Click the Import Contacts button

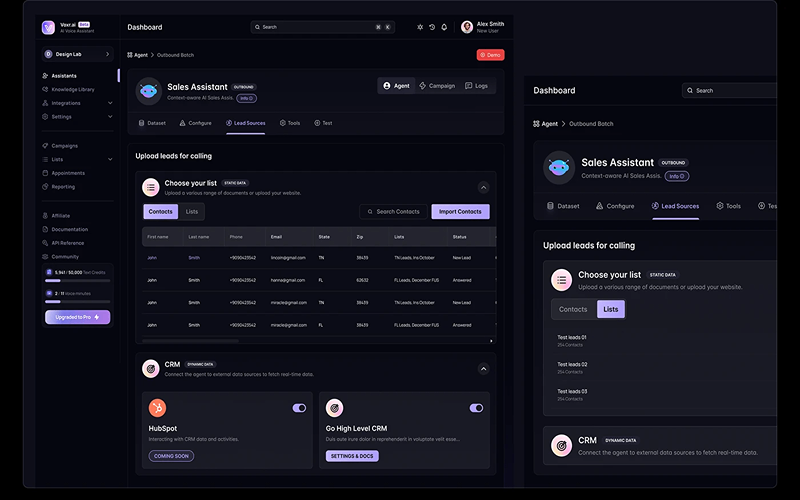point(460,212)
